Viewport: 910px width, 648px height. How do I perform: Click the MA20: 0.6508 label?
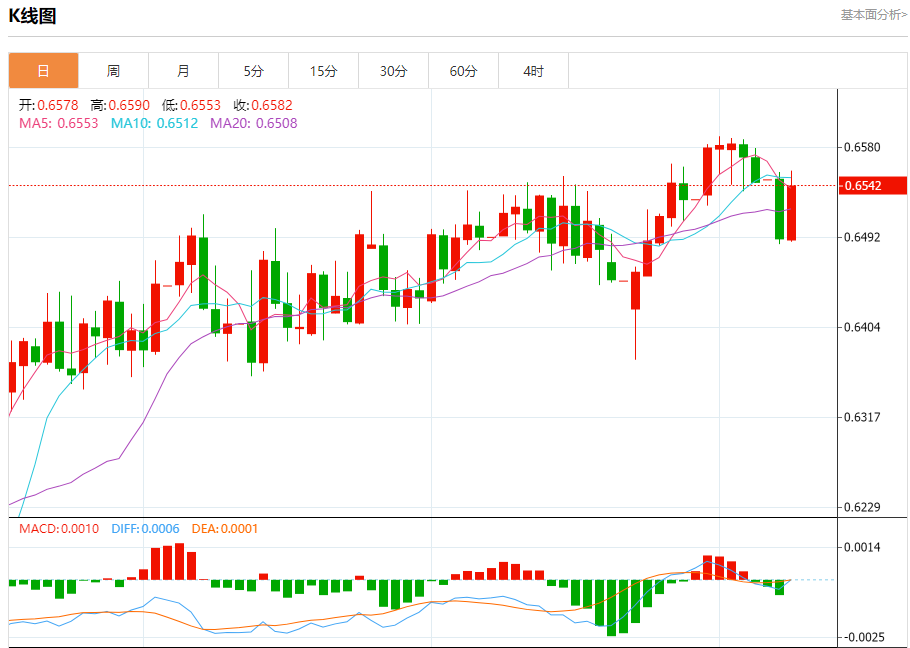pos(254,123)
